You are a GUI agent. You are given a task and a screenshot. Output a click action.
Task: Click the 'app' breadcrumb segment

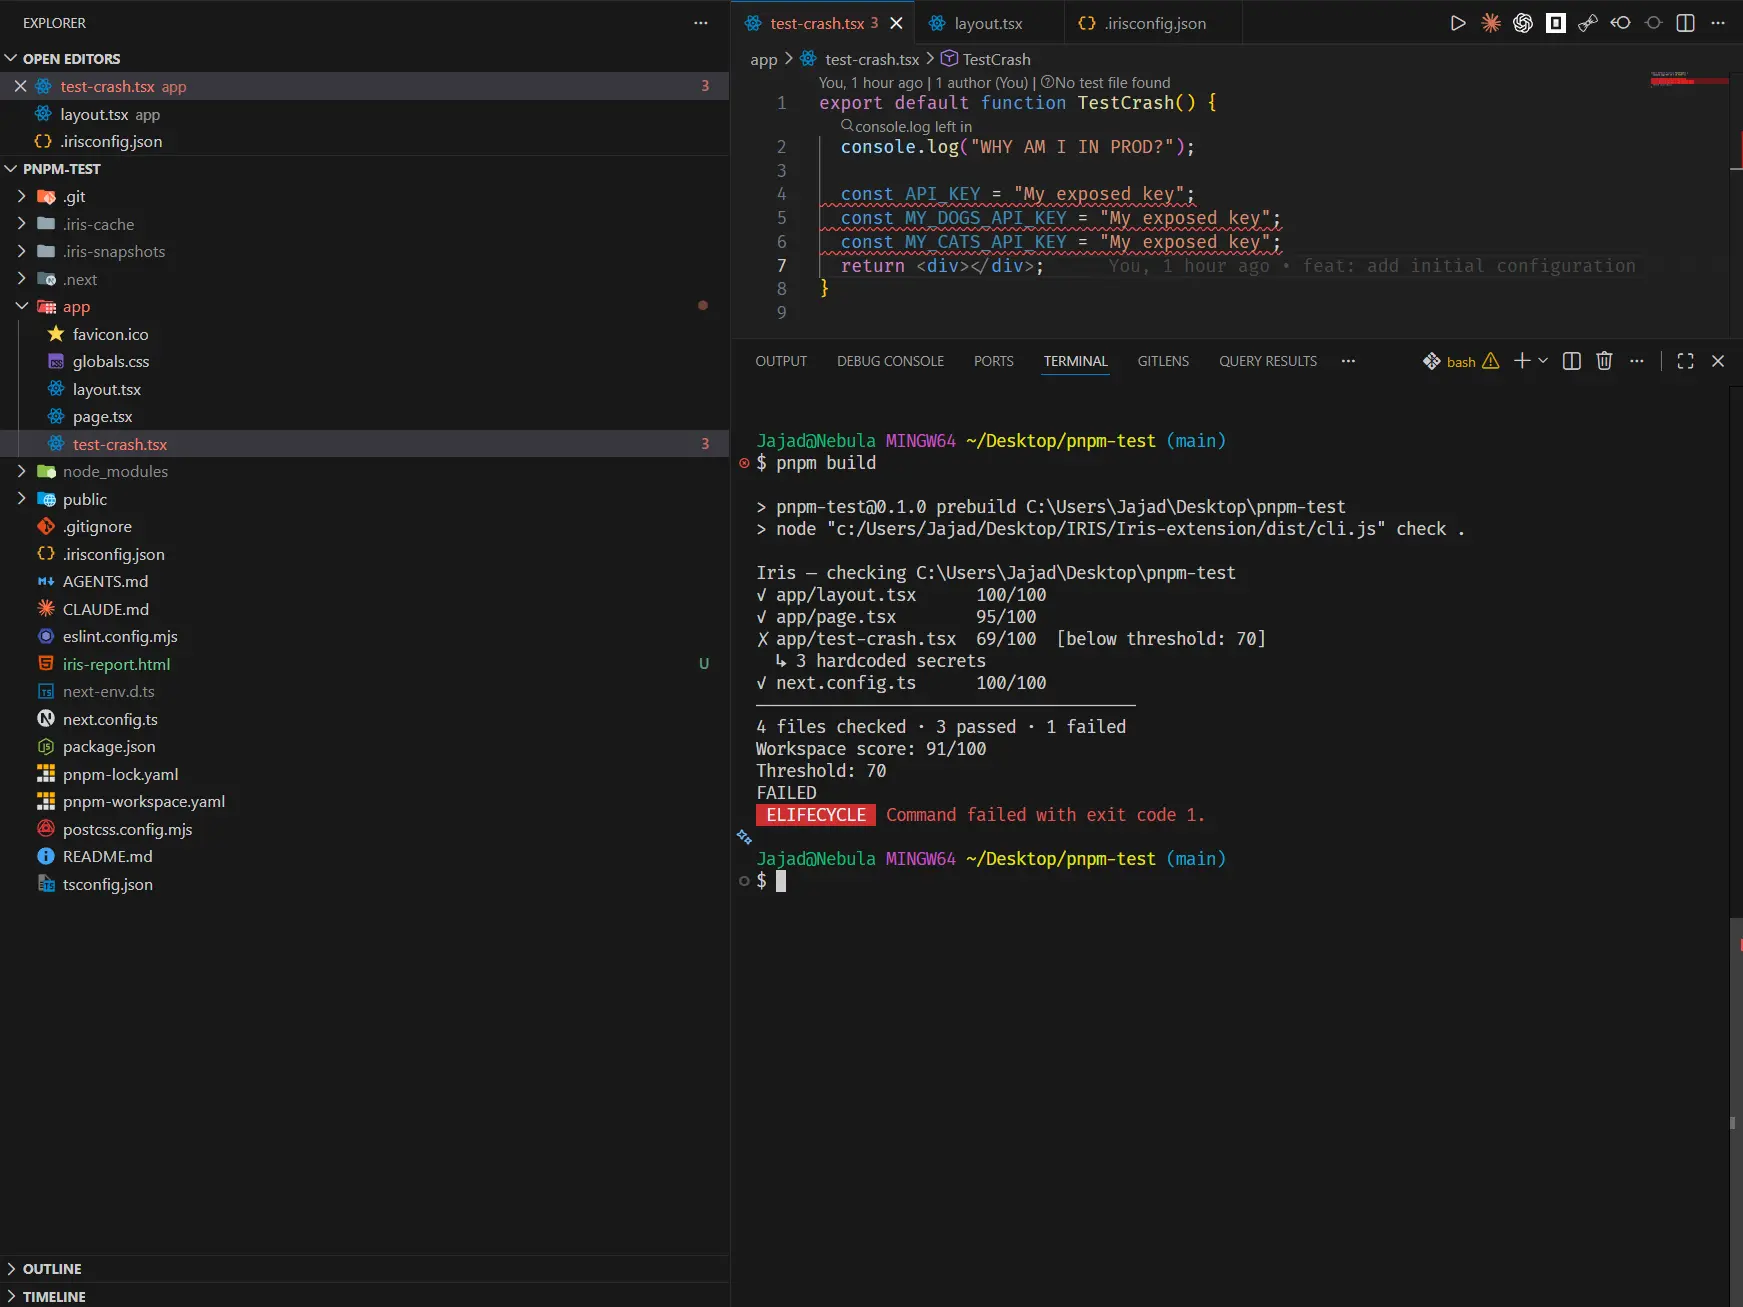point(763,59)
